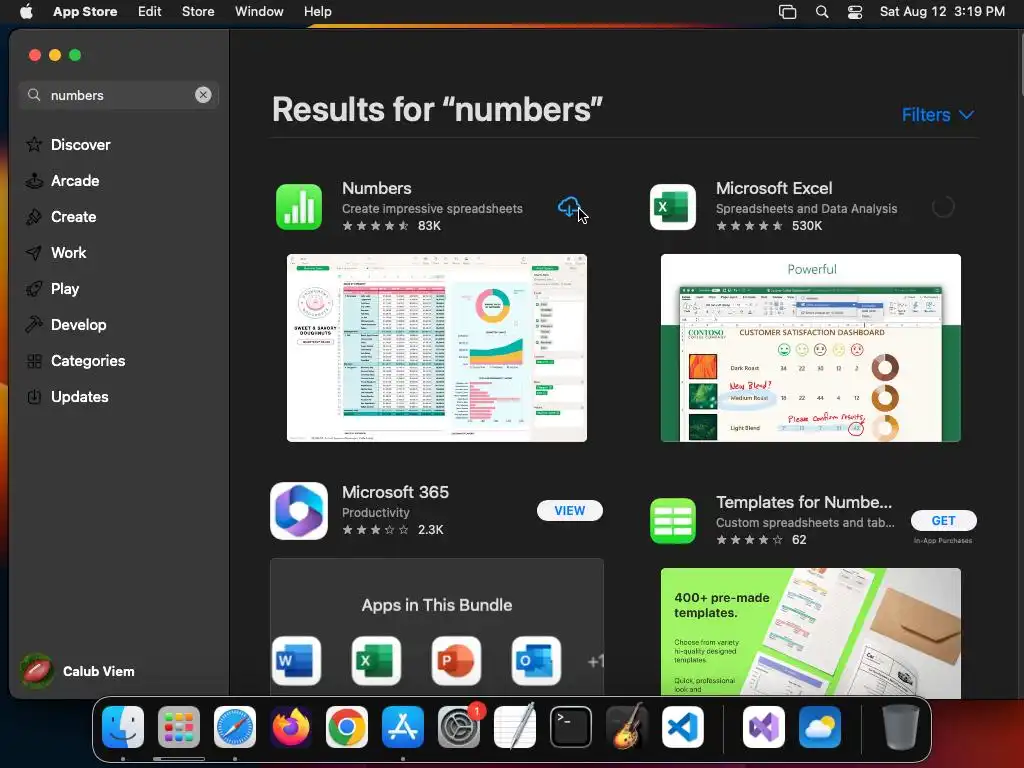
Task: Select the Create sidebar category
Action: pyautogui.click(x=73, y=216)
